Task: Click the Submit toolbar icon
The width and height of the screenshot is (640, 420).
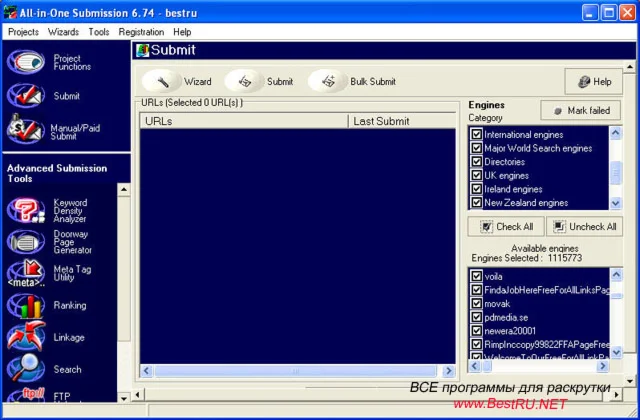Action: pyautogui.click(x=244, y=81)
